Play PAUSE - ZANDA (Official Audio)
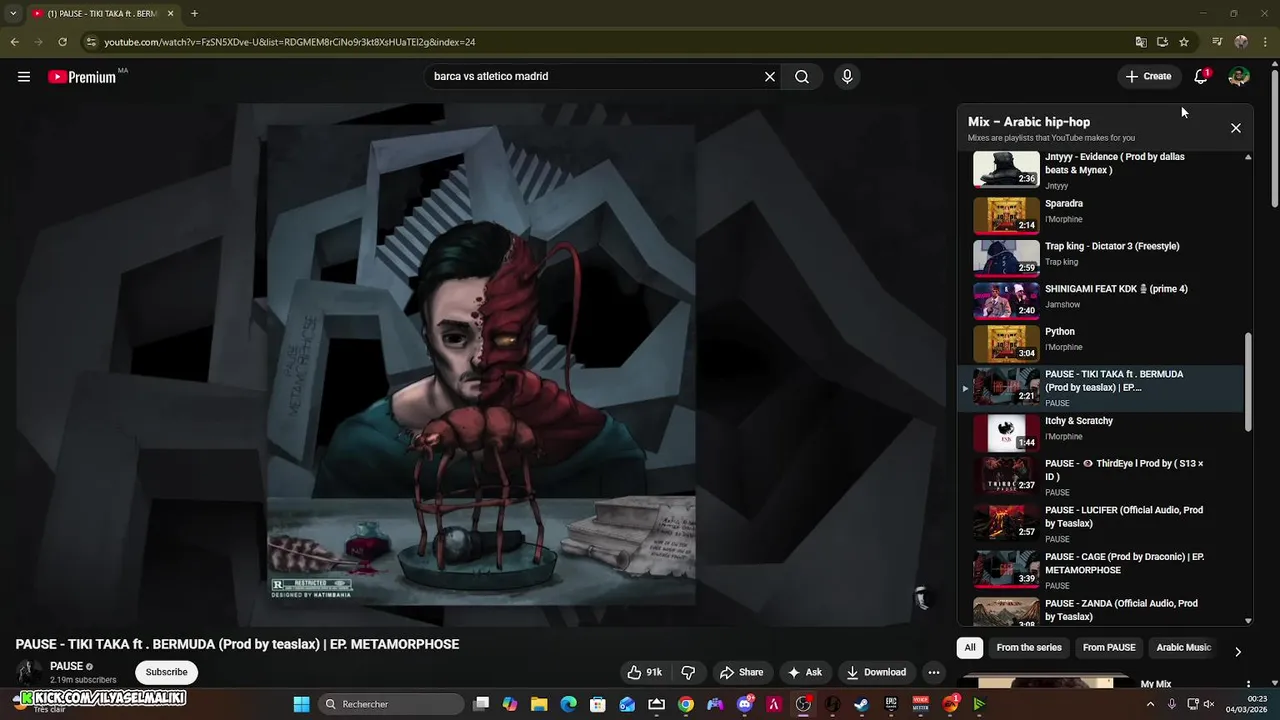The height and width of the screenshot is (720, 1280). pos(1101,611)
